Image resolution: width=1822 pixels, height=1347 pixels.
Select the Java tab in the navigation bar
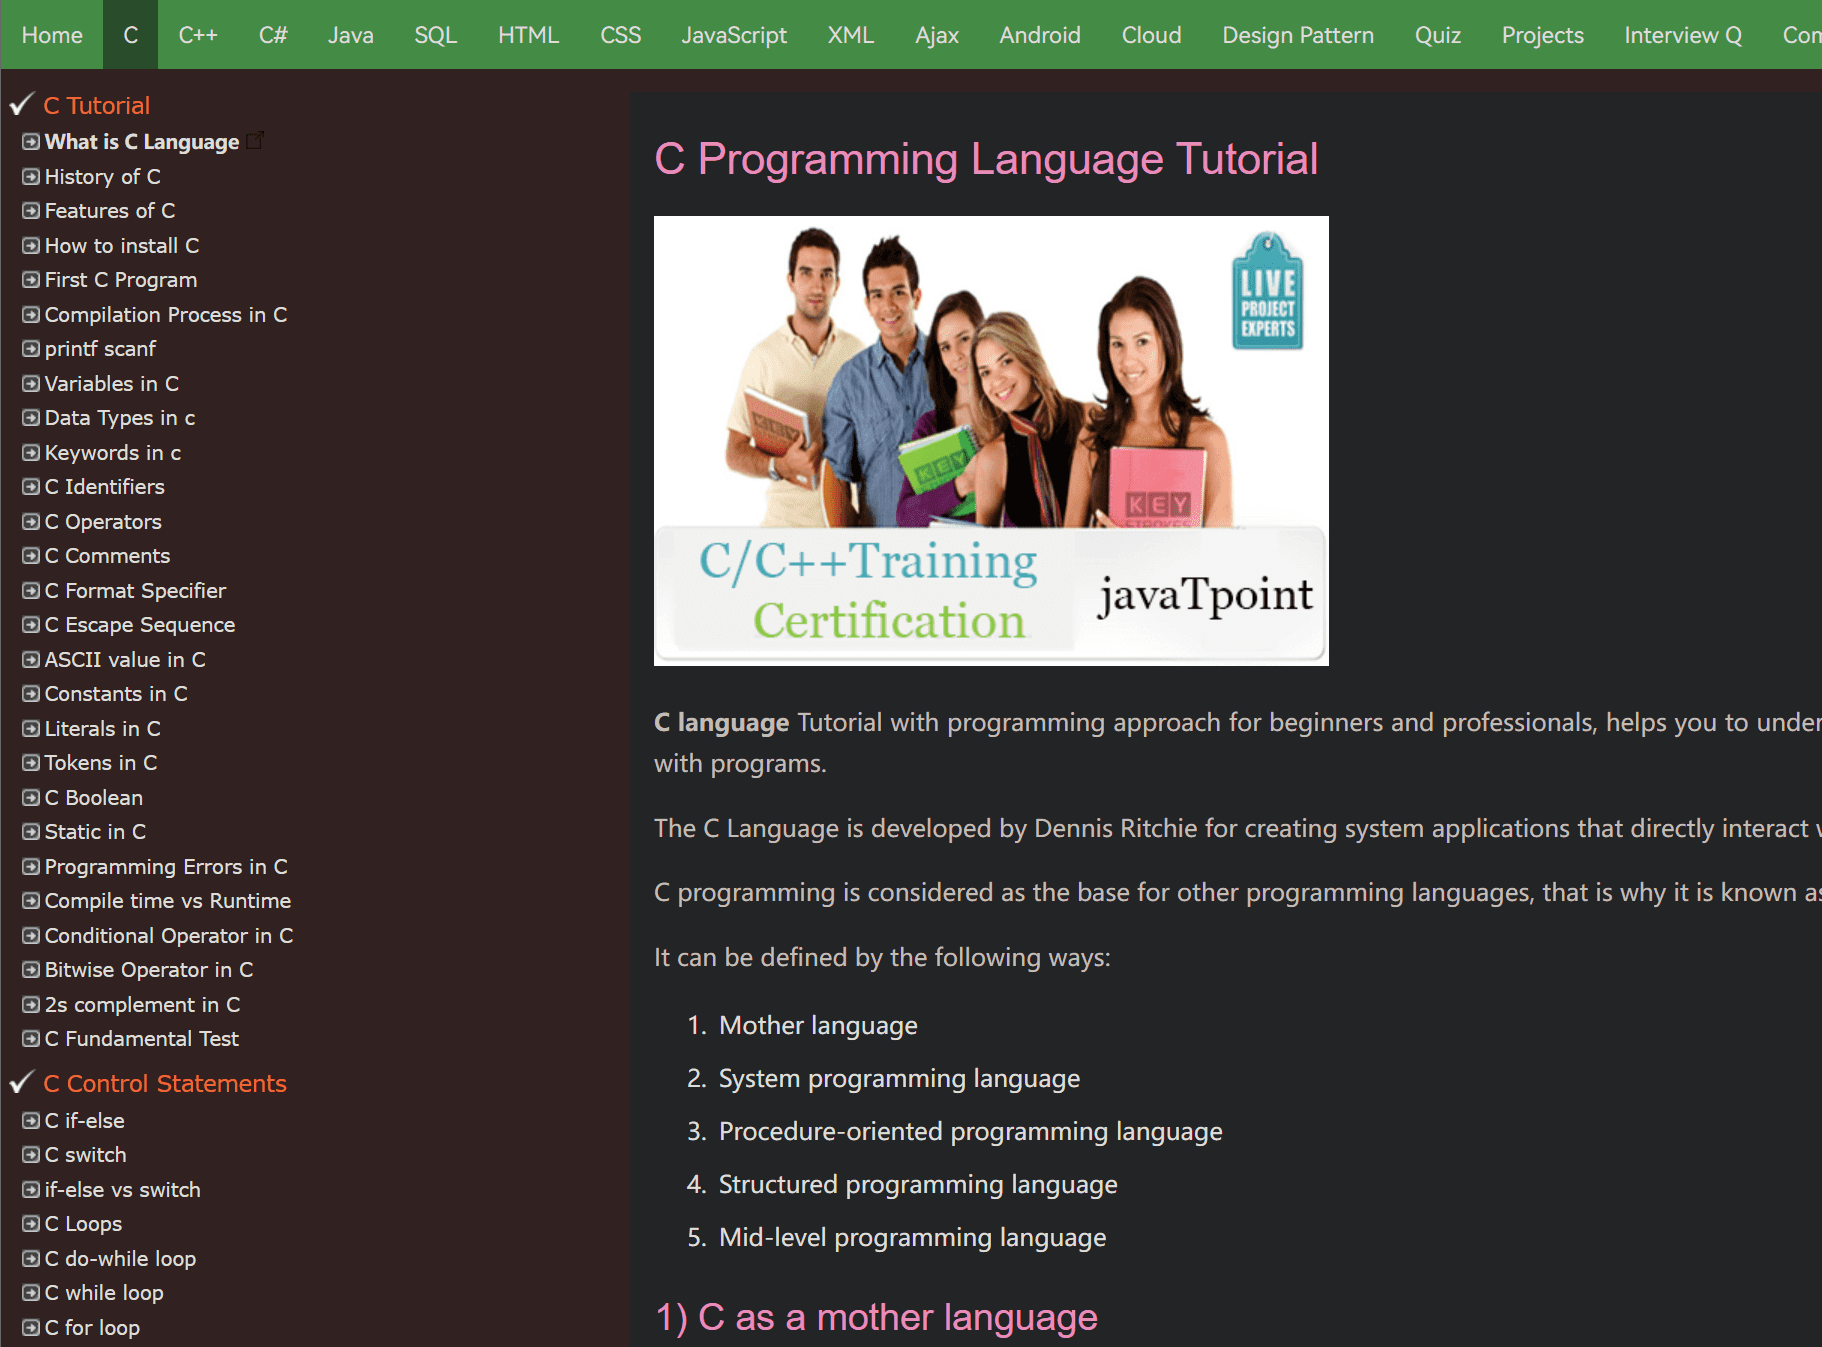coord(350,34)
